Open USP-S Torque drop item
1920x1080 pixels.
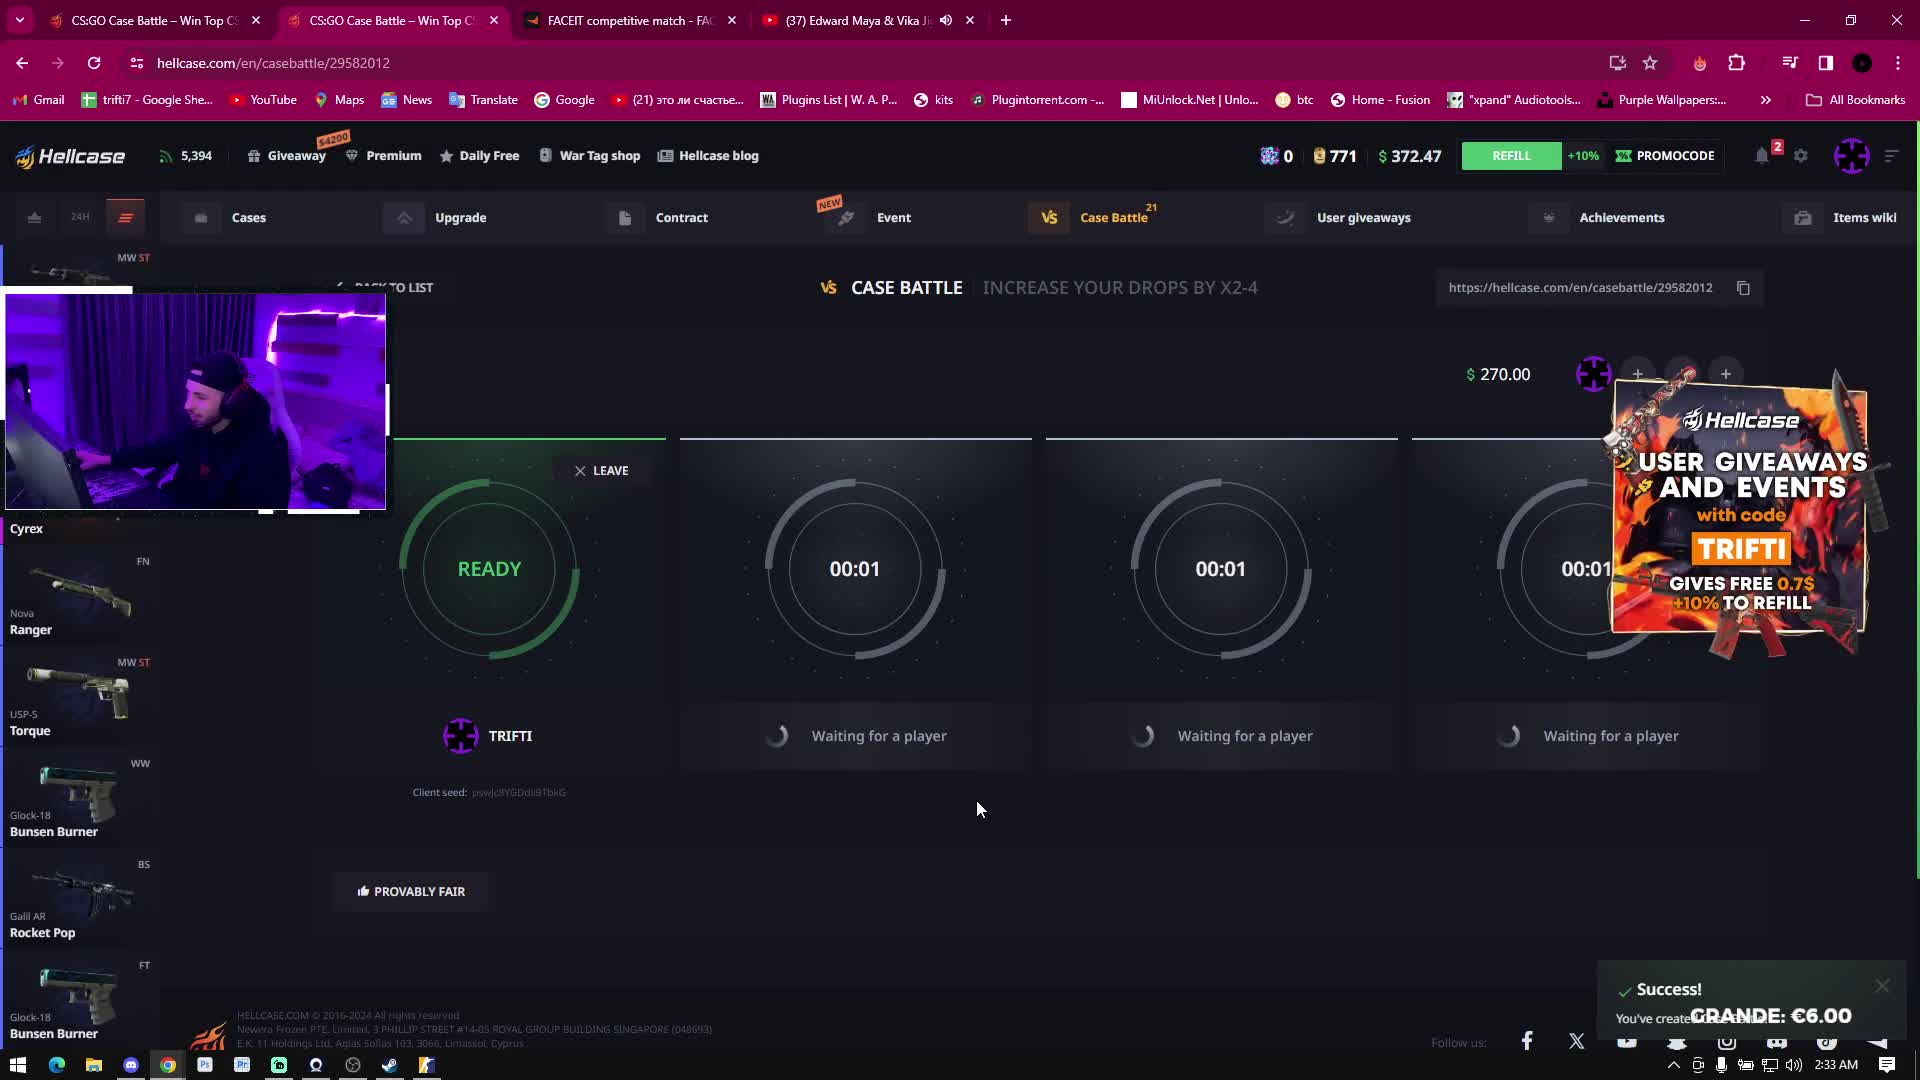78,698
